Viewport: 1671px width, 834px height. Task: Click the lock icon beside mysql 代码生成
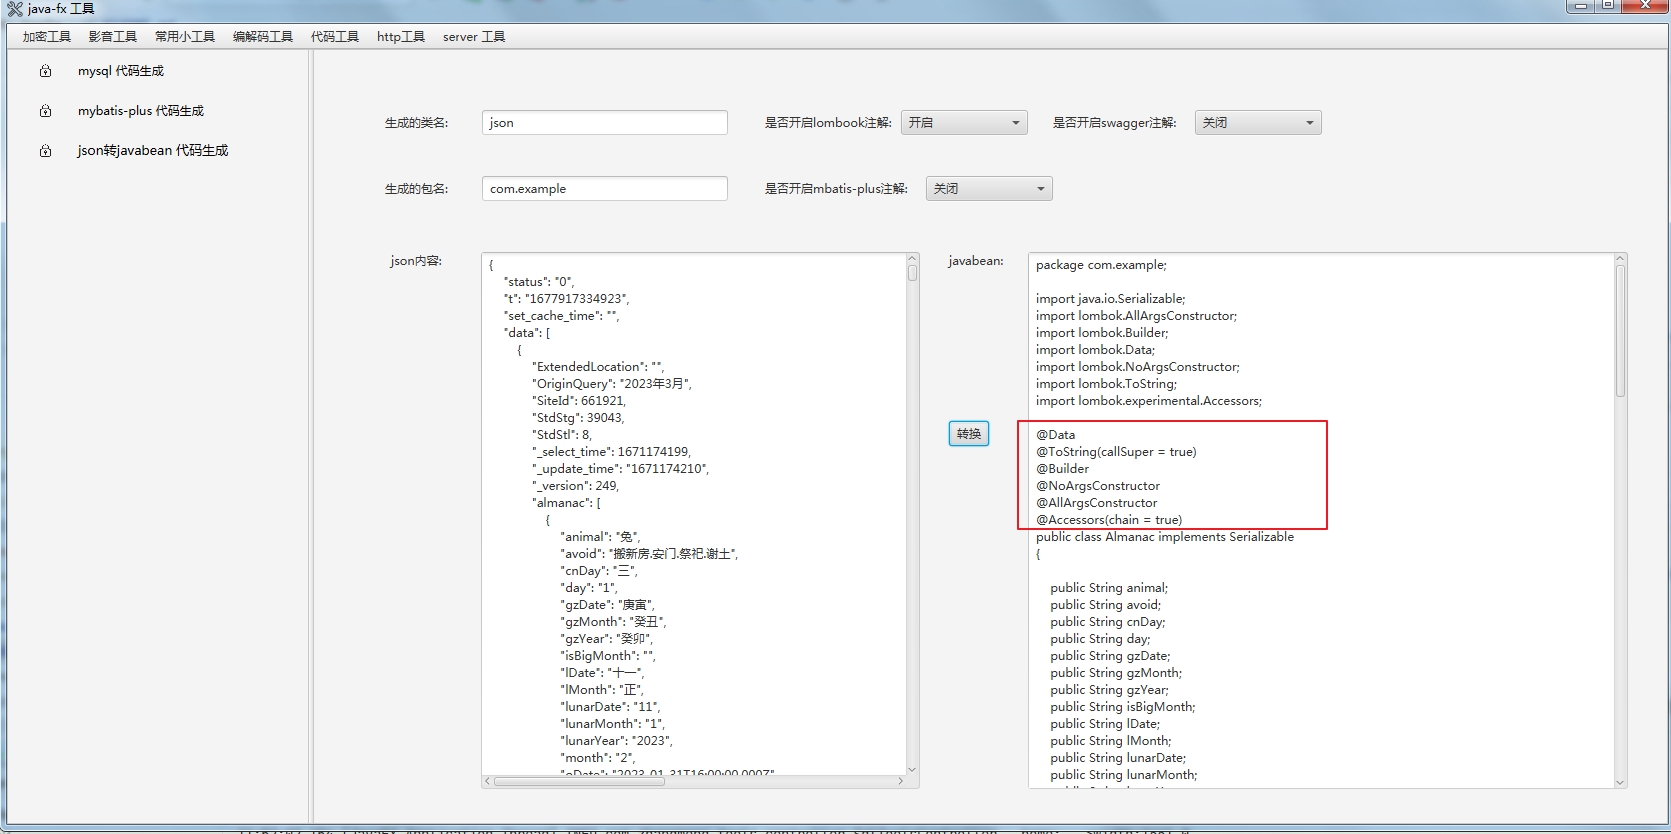(45, 71)
